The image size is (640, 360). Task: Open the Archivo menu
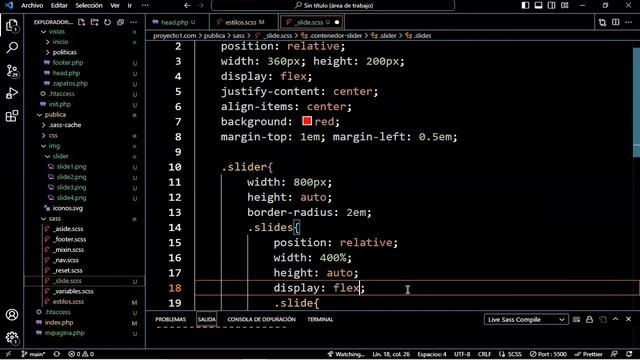[x=32, y=5]
